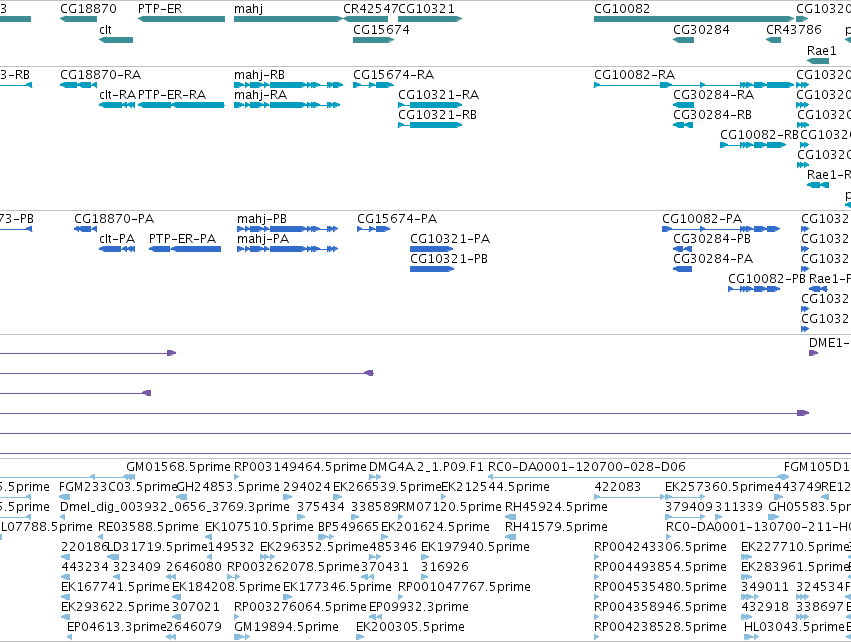Click the EK266539.5prime EST label

click(x=387, y=487)
